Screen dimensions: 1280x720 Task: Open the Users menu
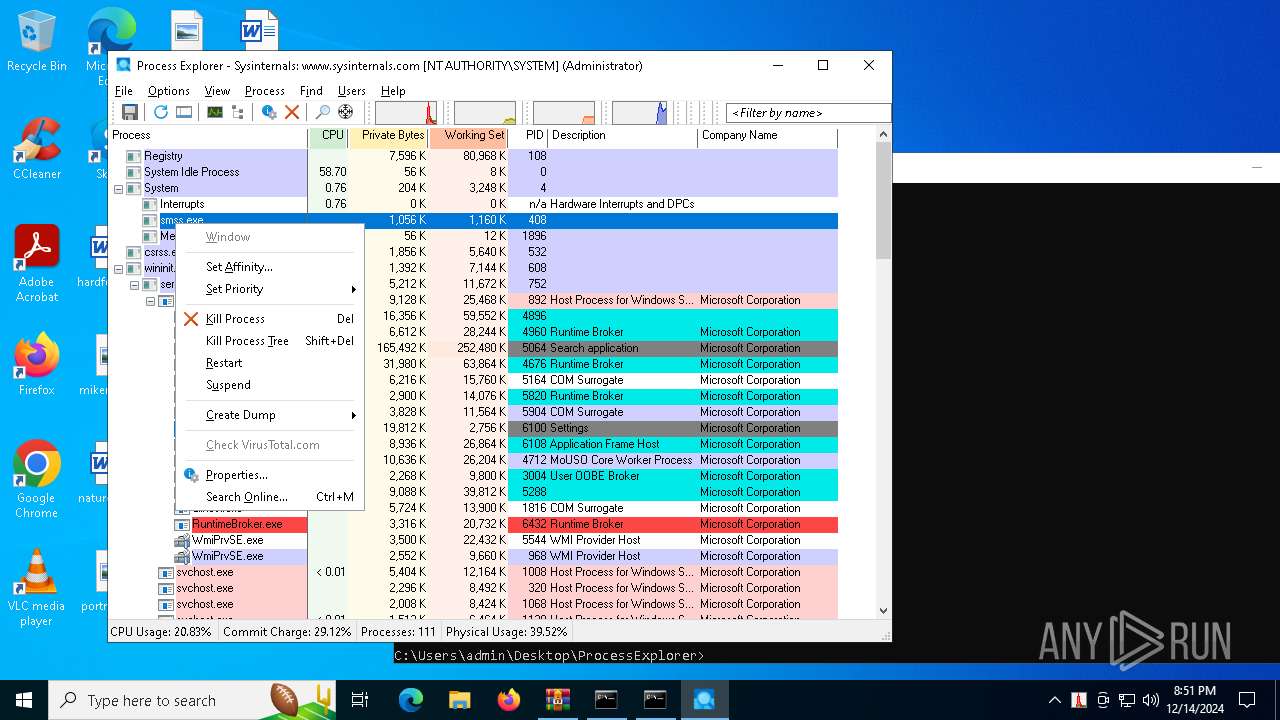click(352, 91)
